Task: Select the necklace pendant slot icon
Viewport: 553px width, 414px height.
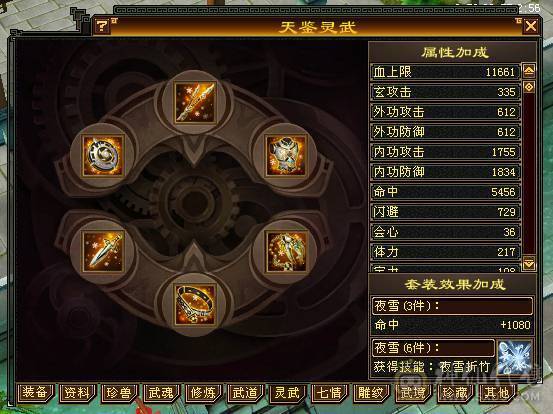Action: point(286,251)
